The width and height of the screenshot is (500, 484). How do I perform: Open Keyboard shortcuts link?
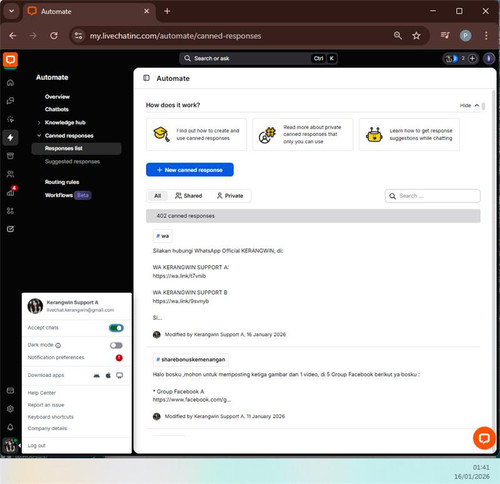(x=51, y=417)
